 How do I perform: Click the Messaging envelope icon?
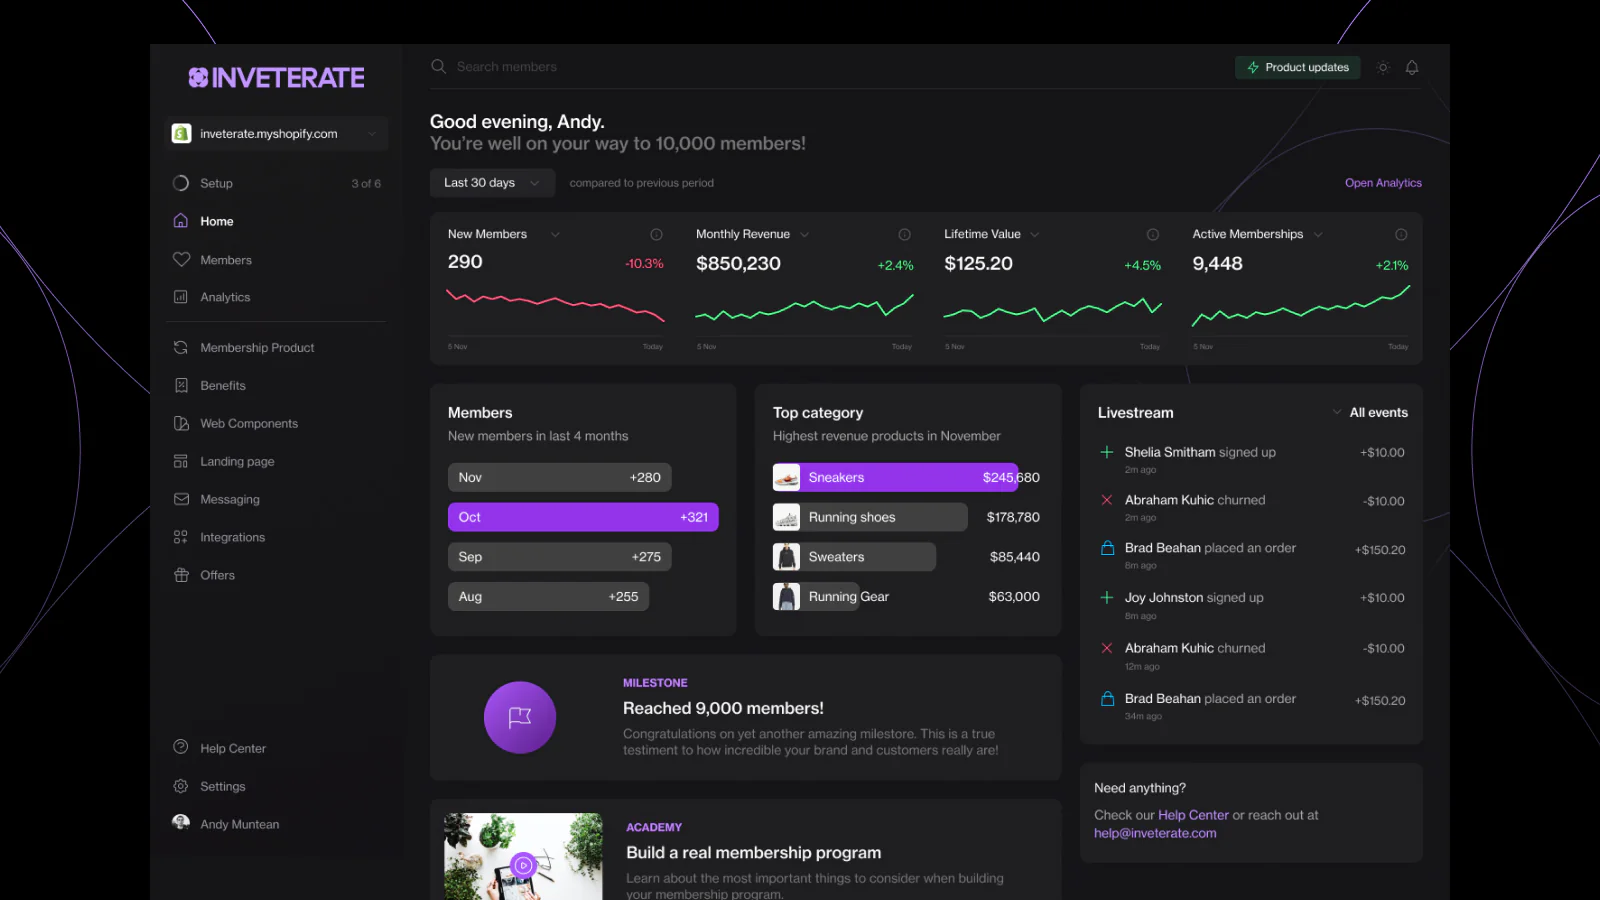coord(181,499)
